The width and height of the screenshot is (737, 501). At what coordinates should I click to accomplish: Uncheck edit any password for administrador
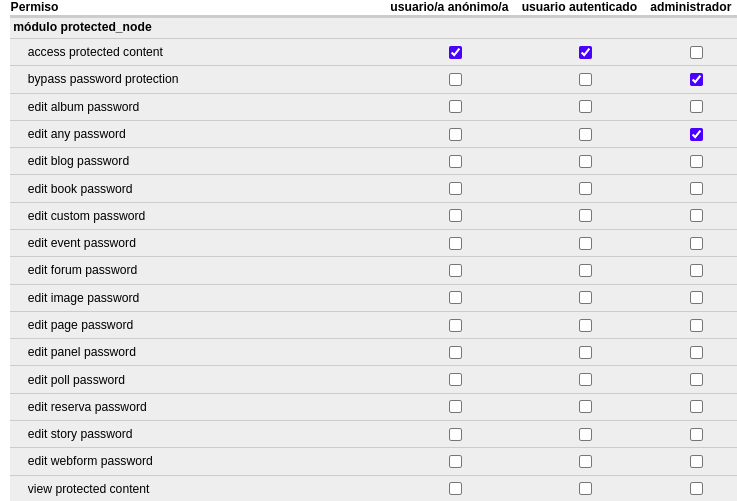696,134
